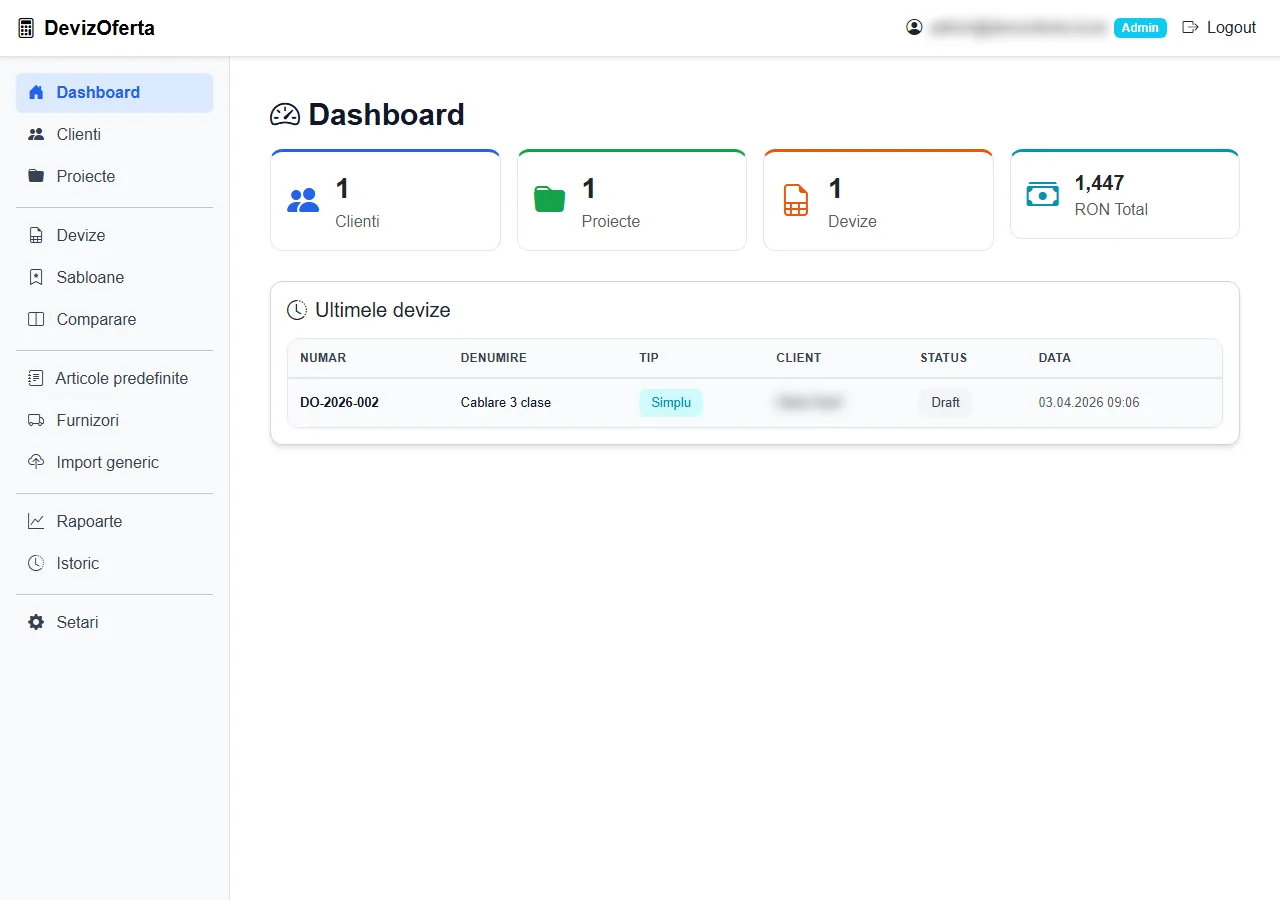Click the DevizOferta brand name
This screenshot has height=900, width=1280.
click(x=99, y=28)
